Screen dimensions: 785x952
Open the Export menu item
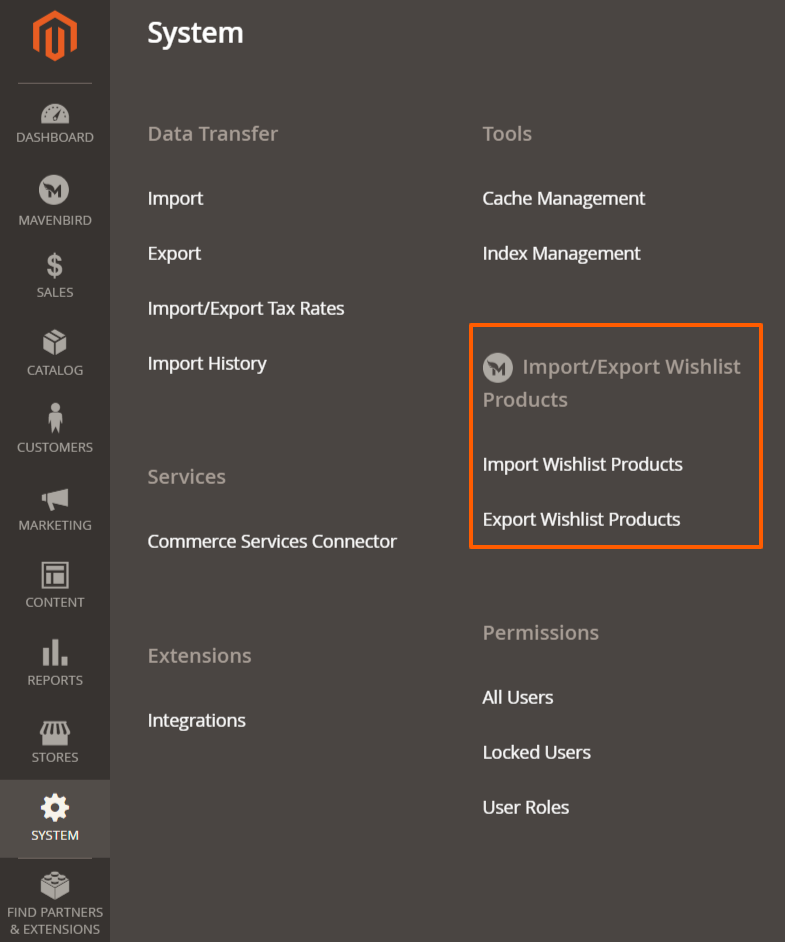point(174,253)
